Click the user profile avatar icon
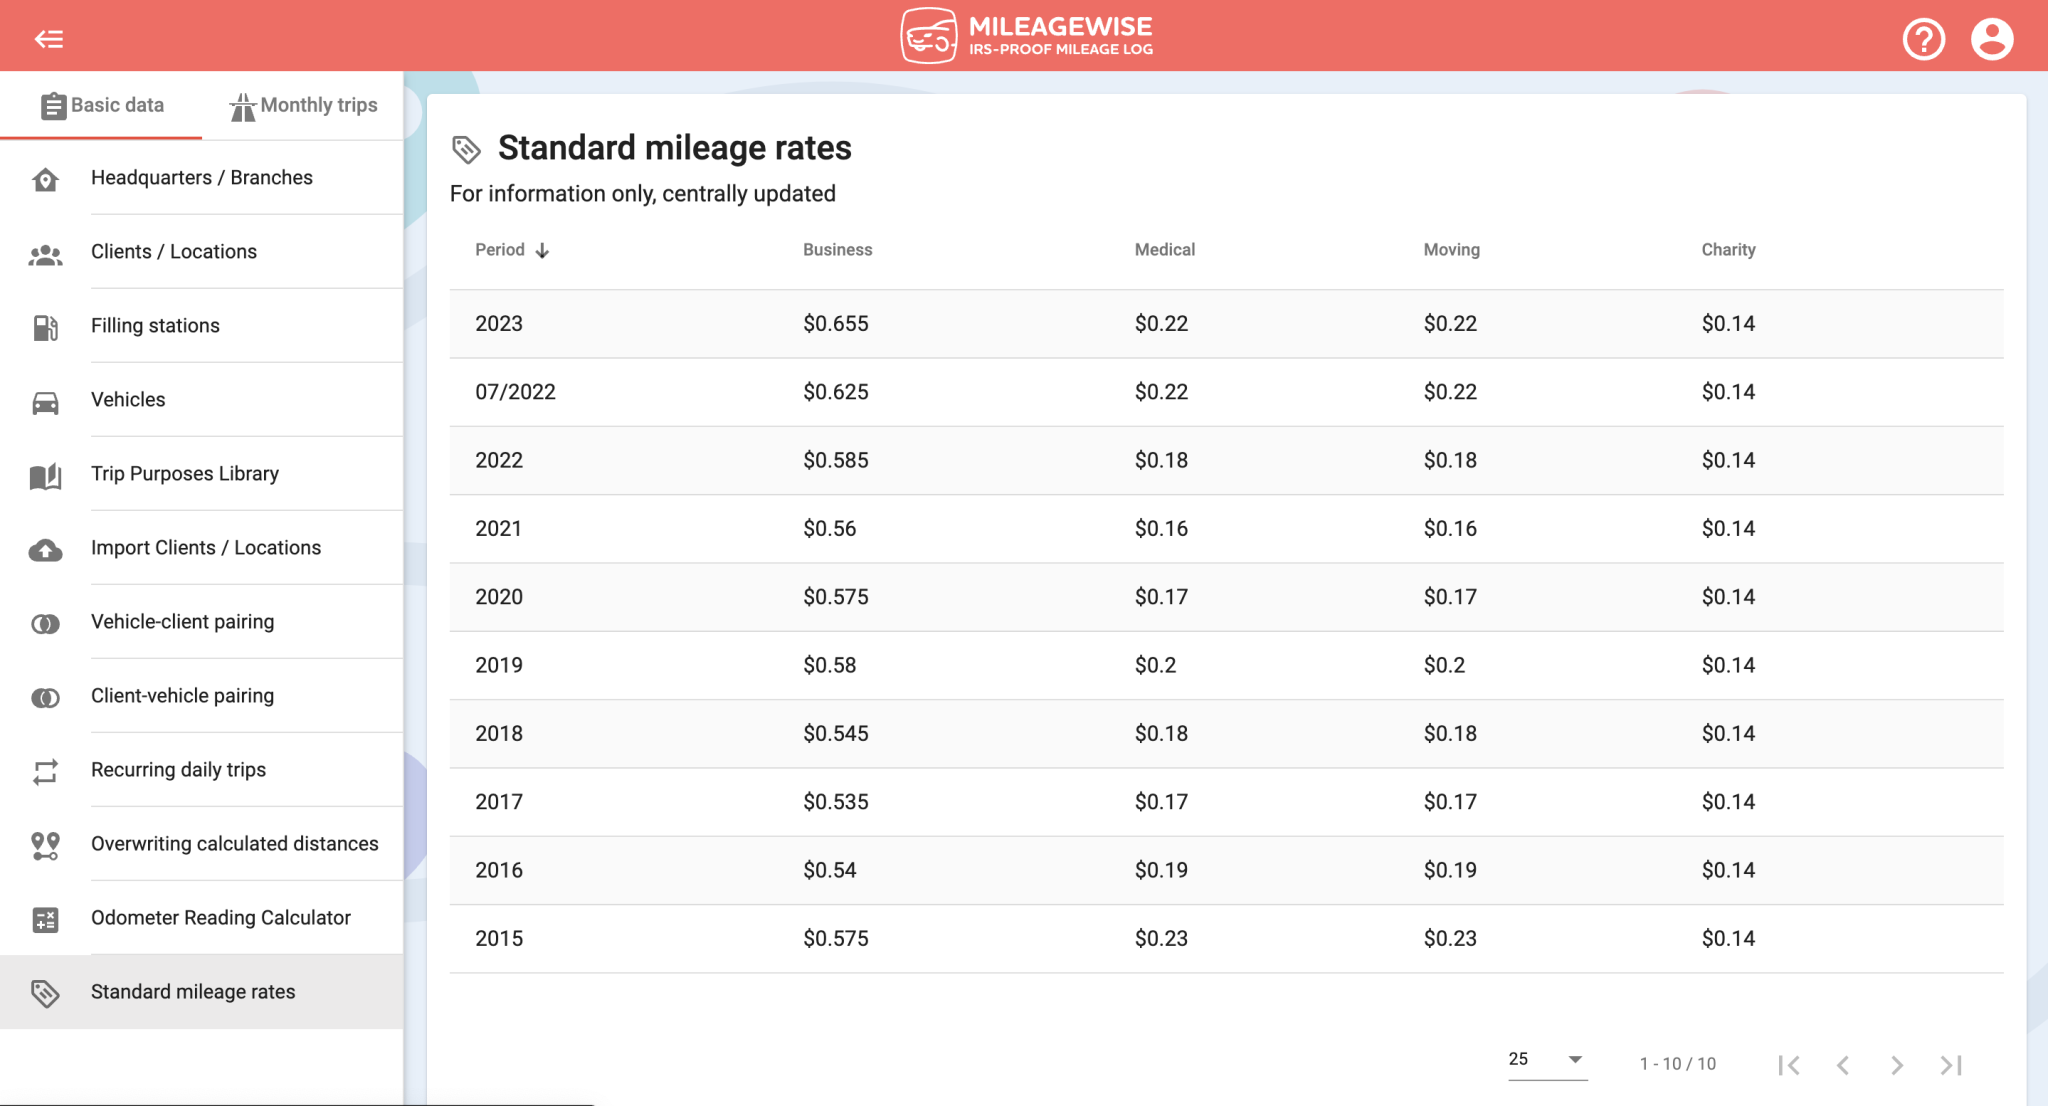Screen dimensions: 2048x1106 click(1991, 39)
